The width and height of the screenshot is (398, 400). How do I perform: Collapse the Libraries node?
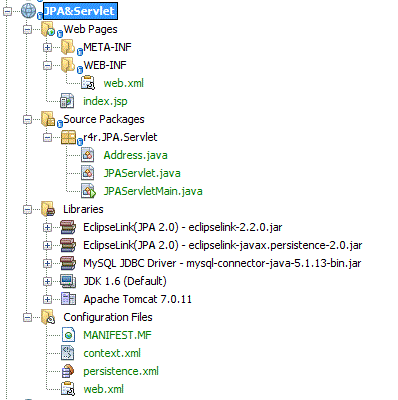pos(27,209)
